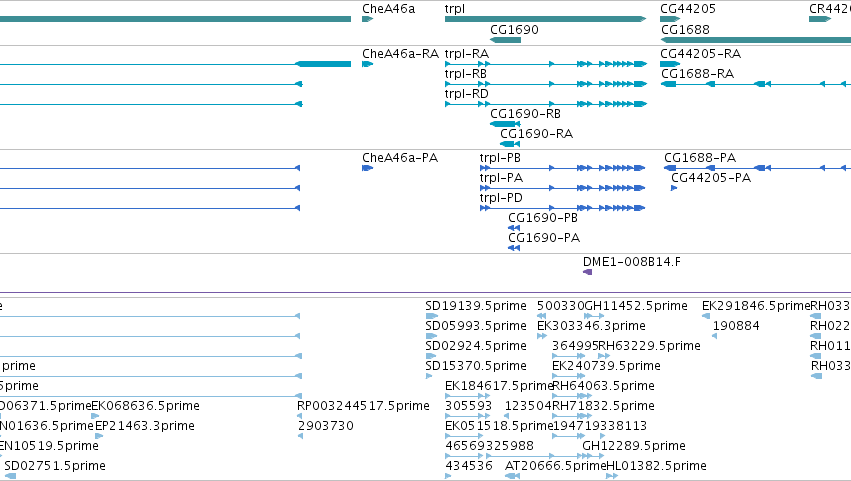Select the trpl-PA protein label
This screenshot has height=481, width=851.
(501, 178)
